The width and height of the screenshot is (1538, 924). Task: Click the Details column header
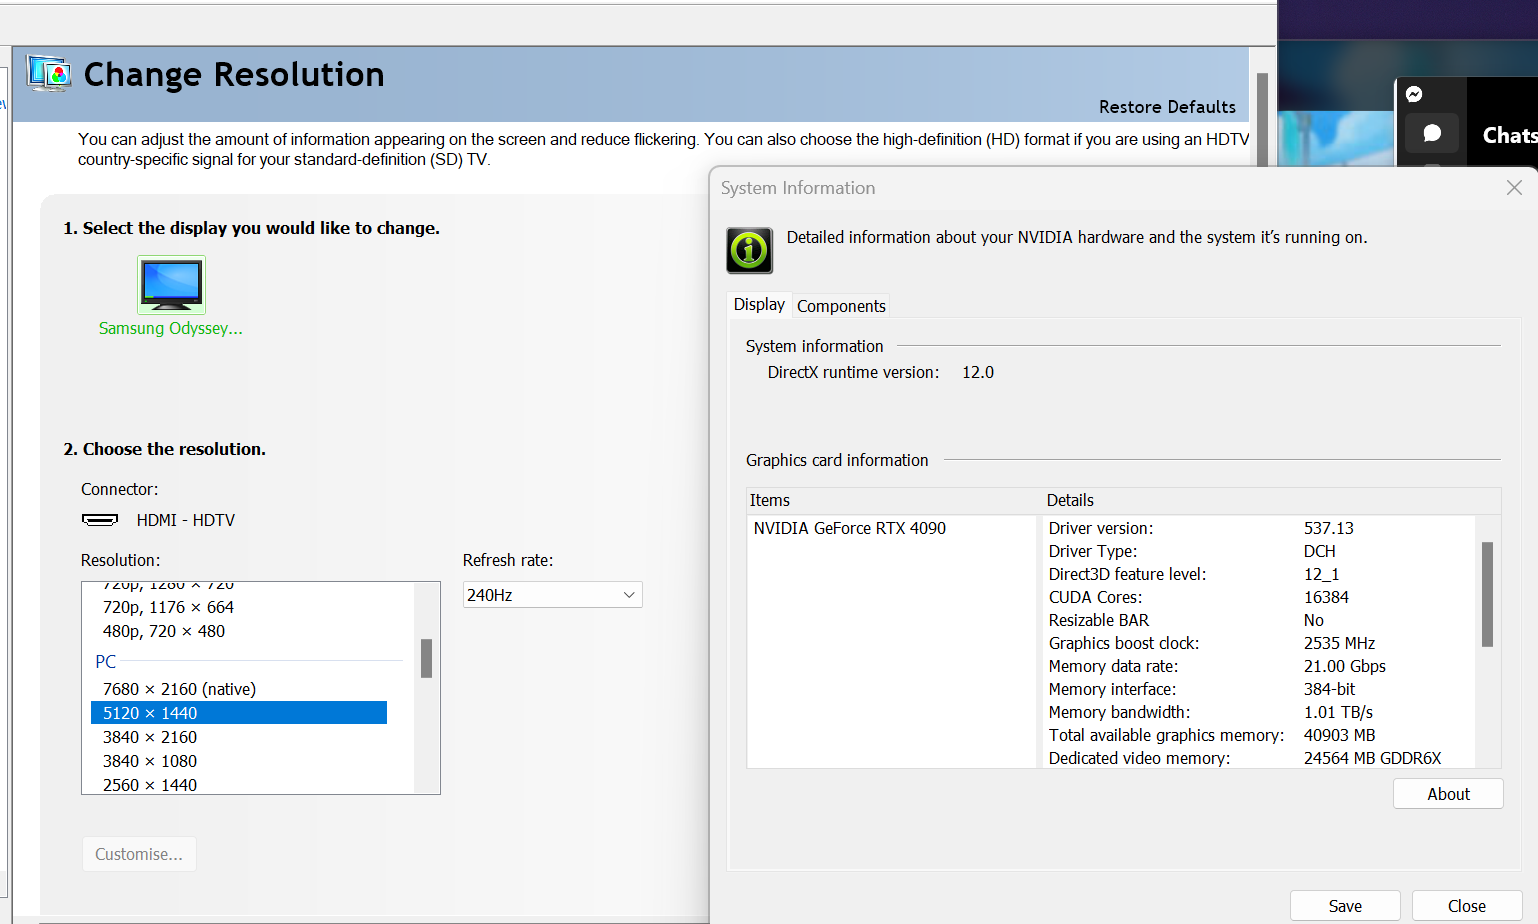(1070, 500)
